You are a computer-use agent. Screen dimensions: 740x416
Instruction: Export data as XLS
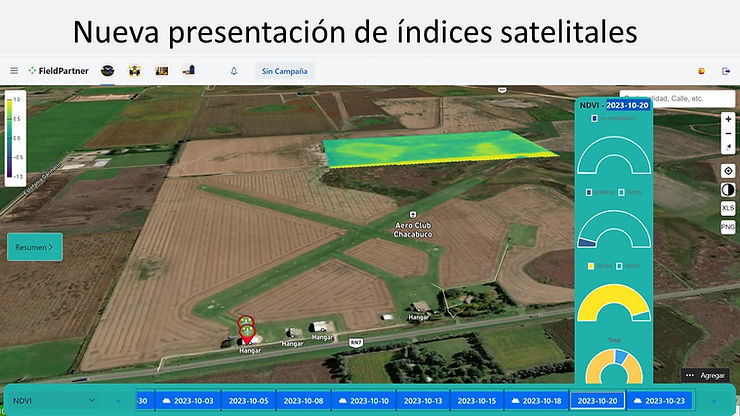(x=728, y=208)
